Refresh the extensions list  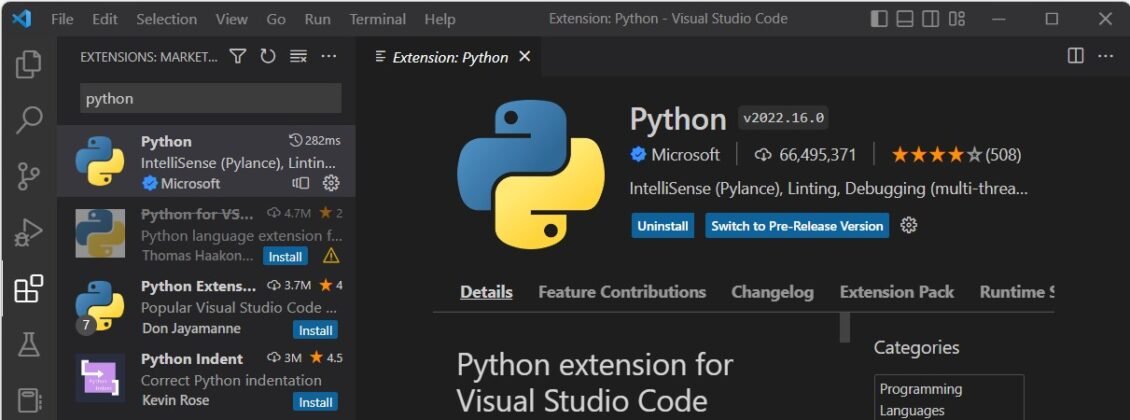point(267,57)
